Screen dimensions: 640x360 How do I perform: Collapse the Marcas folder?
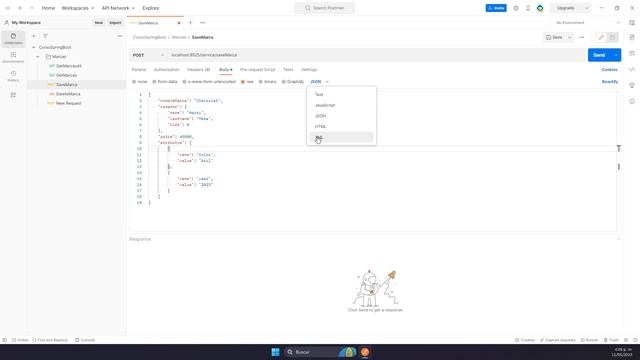click(38, 57)
